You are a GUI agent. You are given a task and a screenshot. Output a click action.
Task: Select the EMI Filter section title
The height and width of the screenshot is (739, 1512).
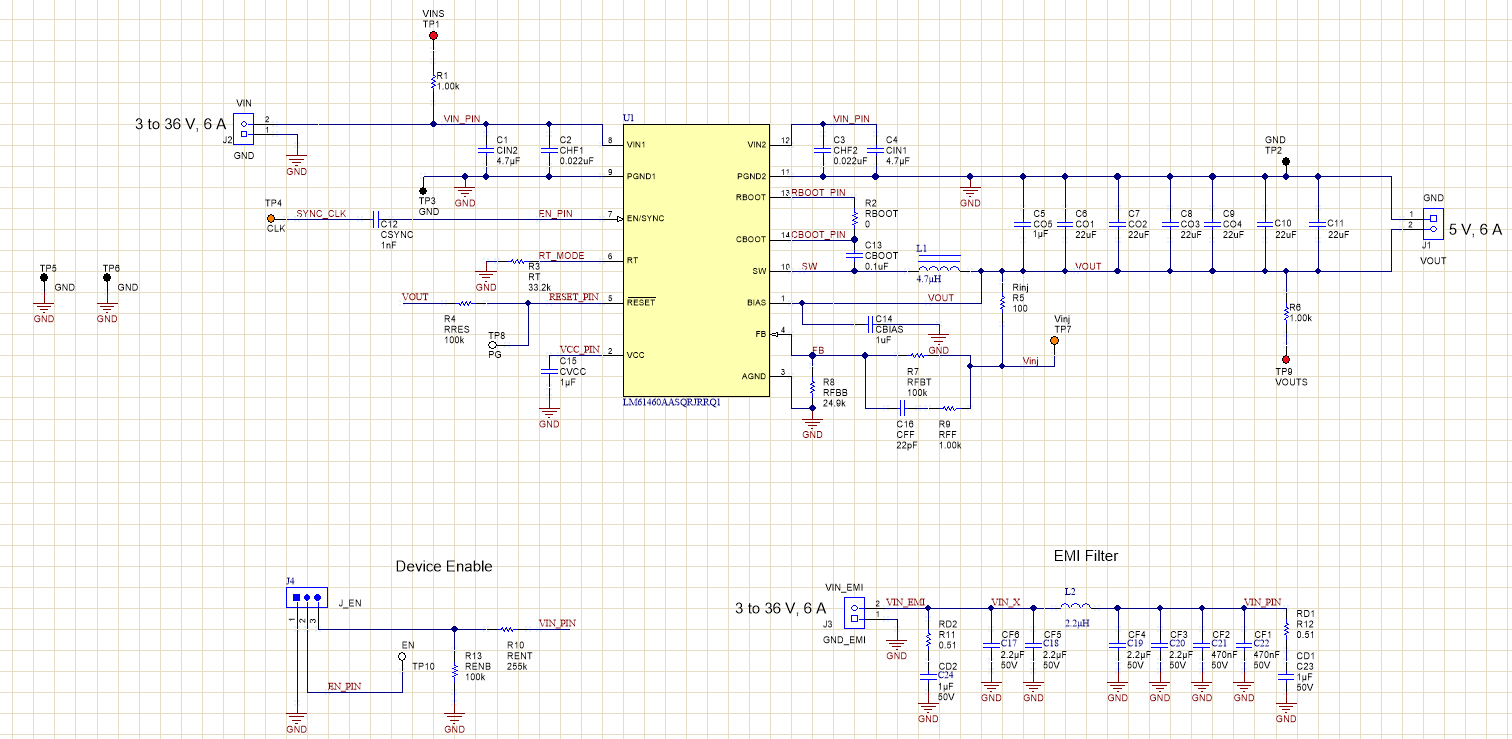coord(1087,556)
